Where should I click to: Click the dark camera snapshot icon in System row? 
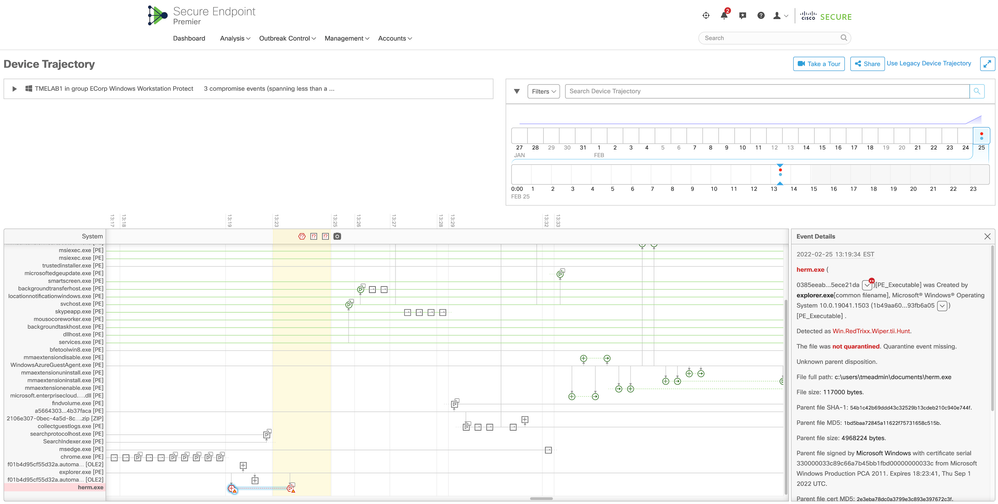tap(337, 236)
